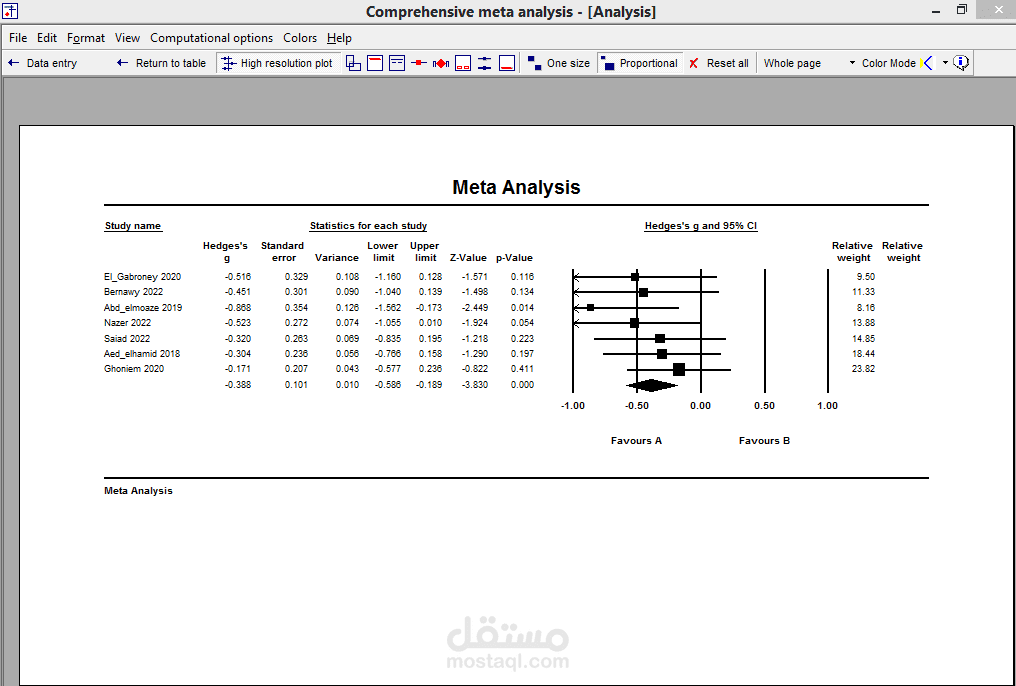
Task: Click the red study symbol icon
Action: pyautogui.click(x=418, y=62)
